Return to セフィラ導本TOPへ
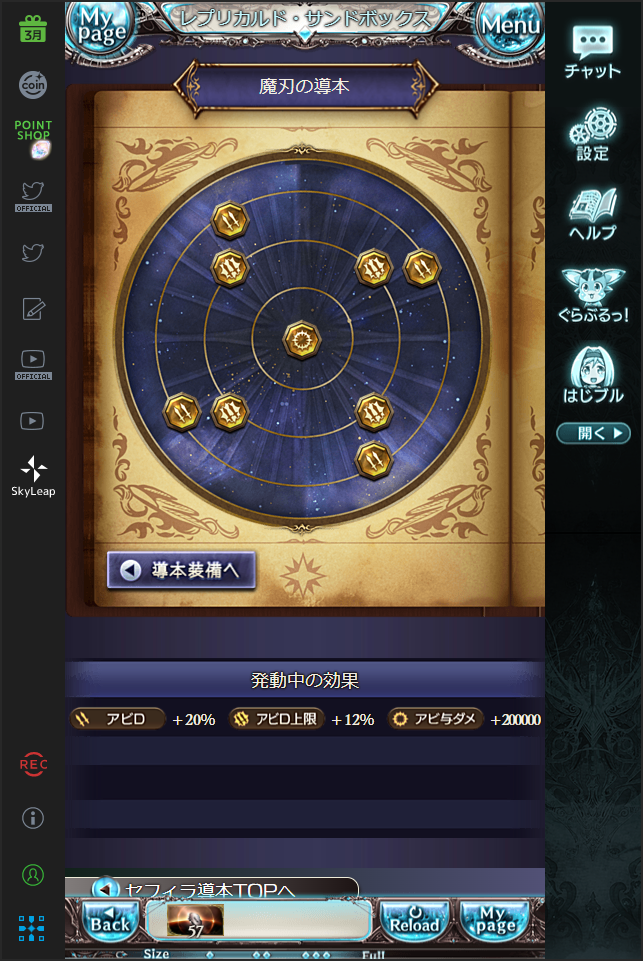Viewport: 643px width, 961px height. point(211,888)
